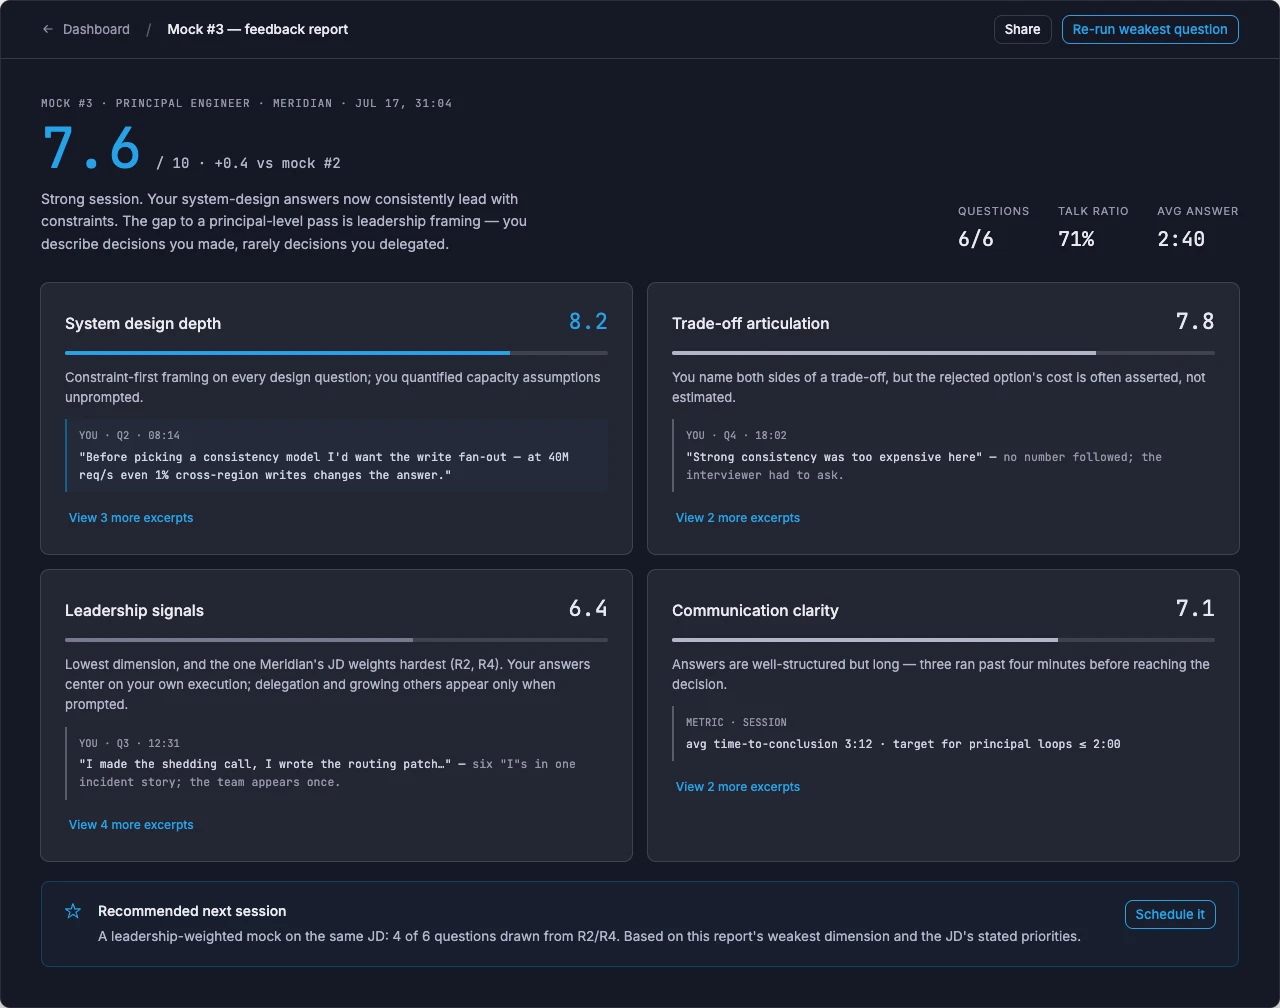The image size is (1280, 1008).
Task: Click the Recommended next session heading
Action: 192,911
